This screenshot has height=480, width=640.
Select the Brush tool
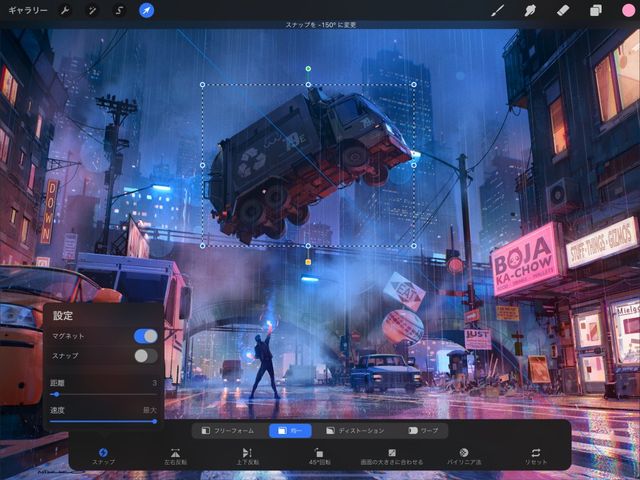click(497, 10)
